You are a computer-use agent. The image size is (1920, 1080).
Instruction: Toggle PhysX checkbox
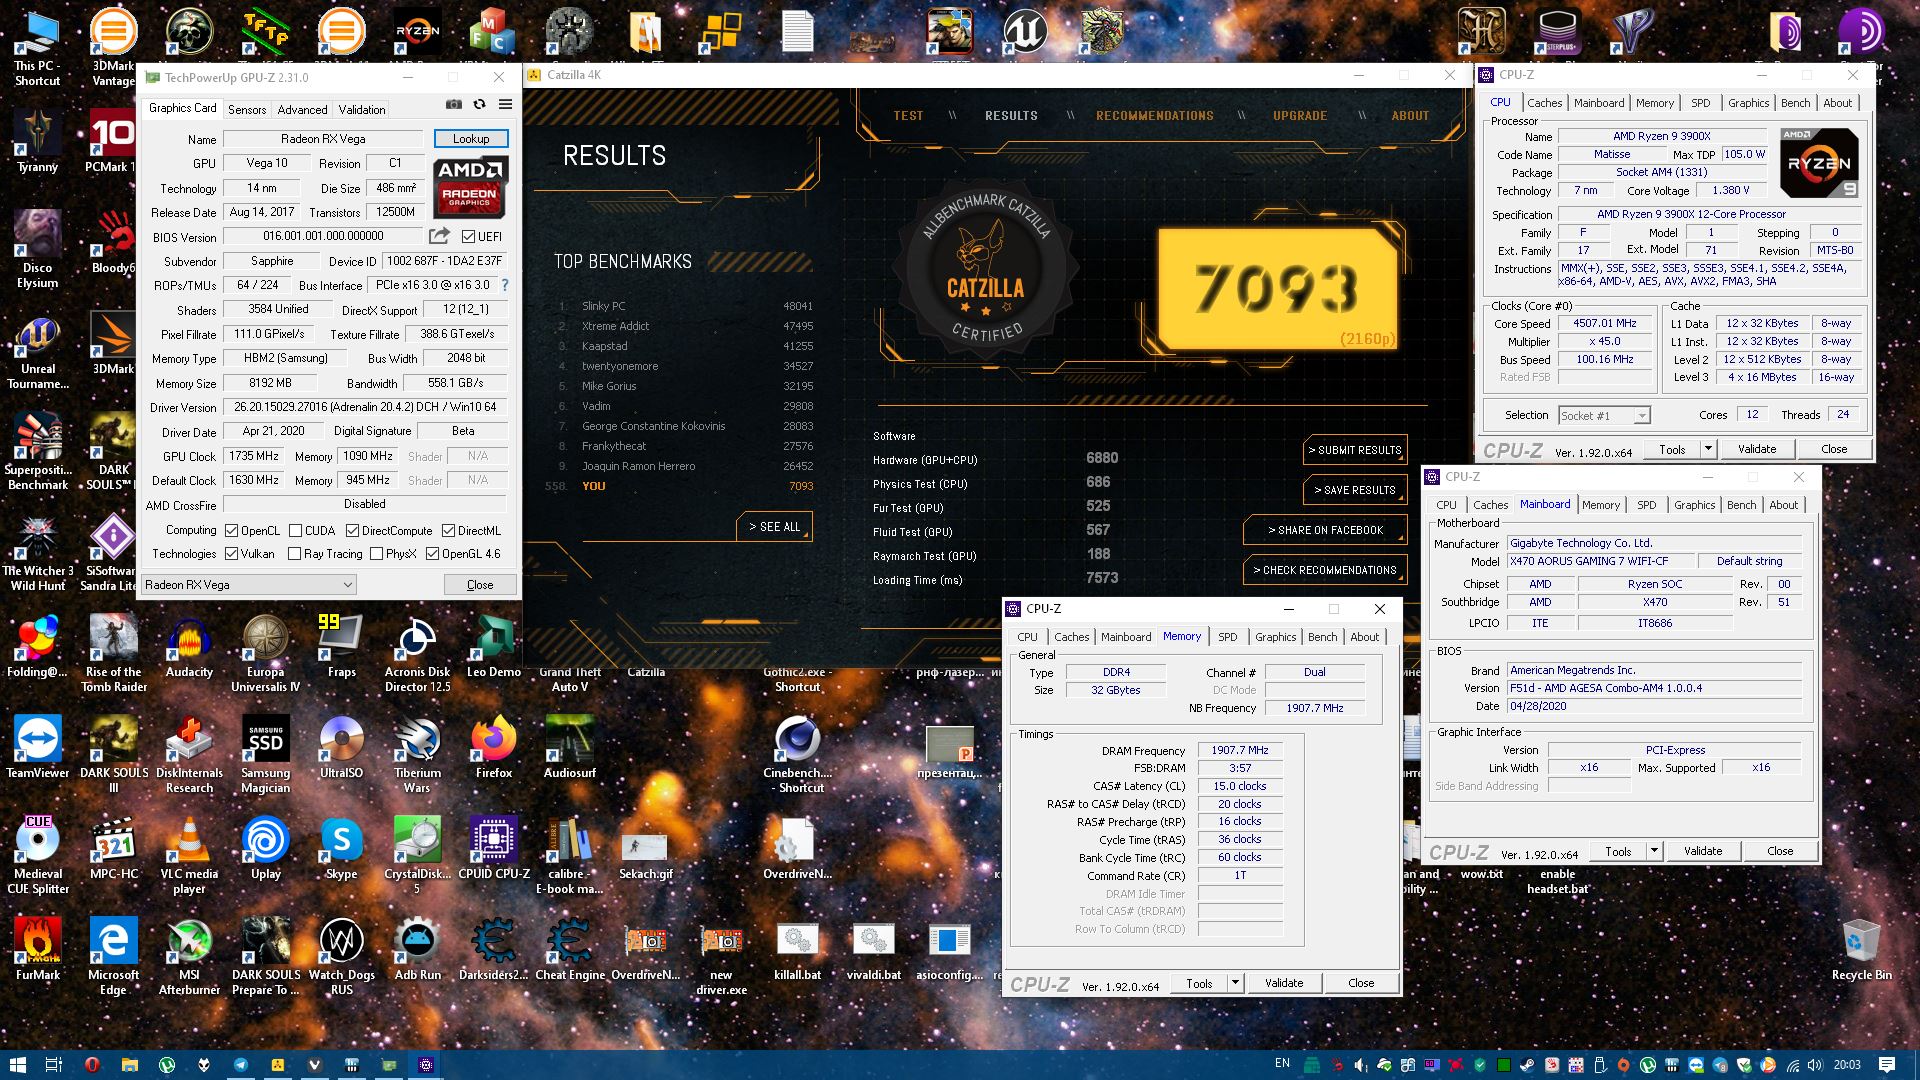pos(377,554)
